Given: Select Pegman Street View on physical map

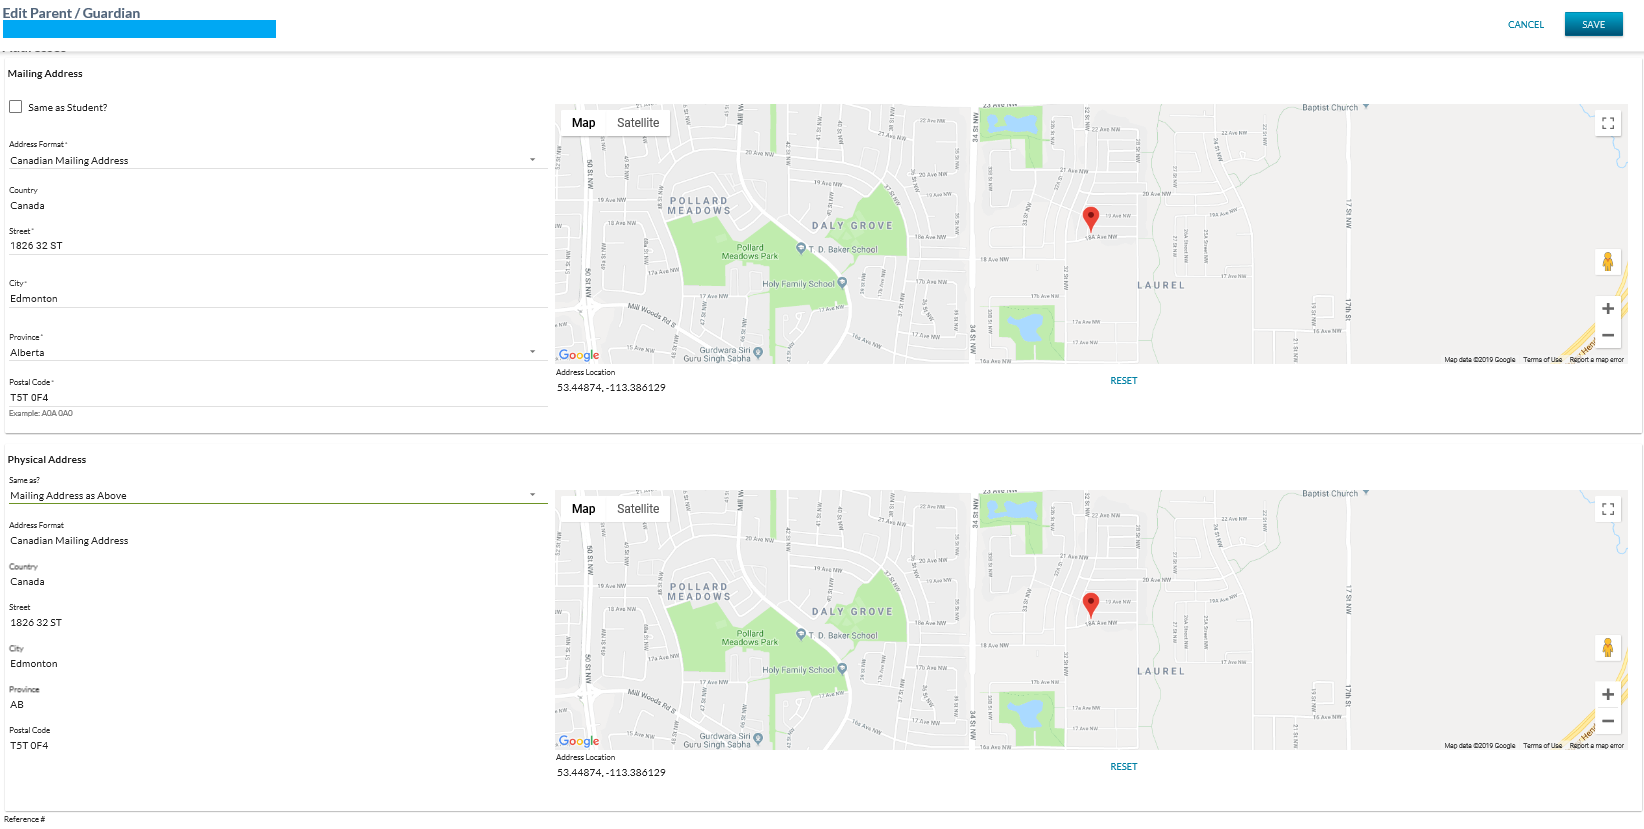Looking at the screenshot, I should point(1607,648).
